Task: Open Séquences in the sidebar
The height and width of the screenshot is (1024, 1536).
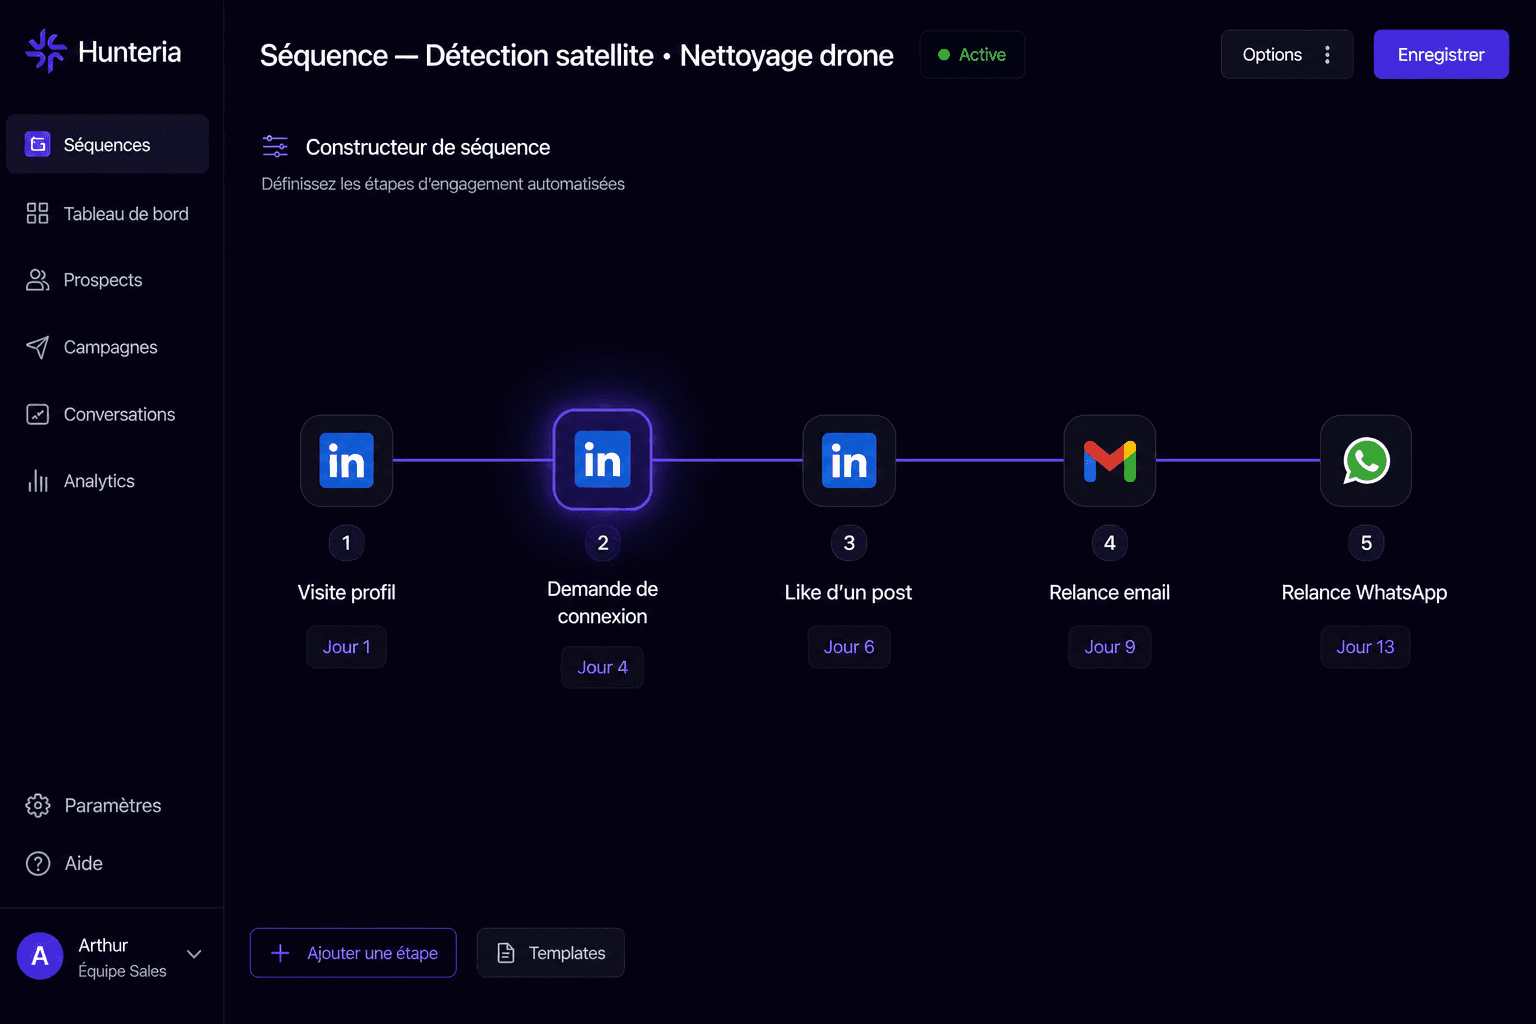Action: (107, 144)
